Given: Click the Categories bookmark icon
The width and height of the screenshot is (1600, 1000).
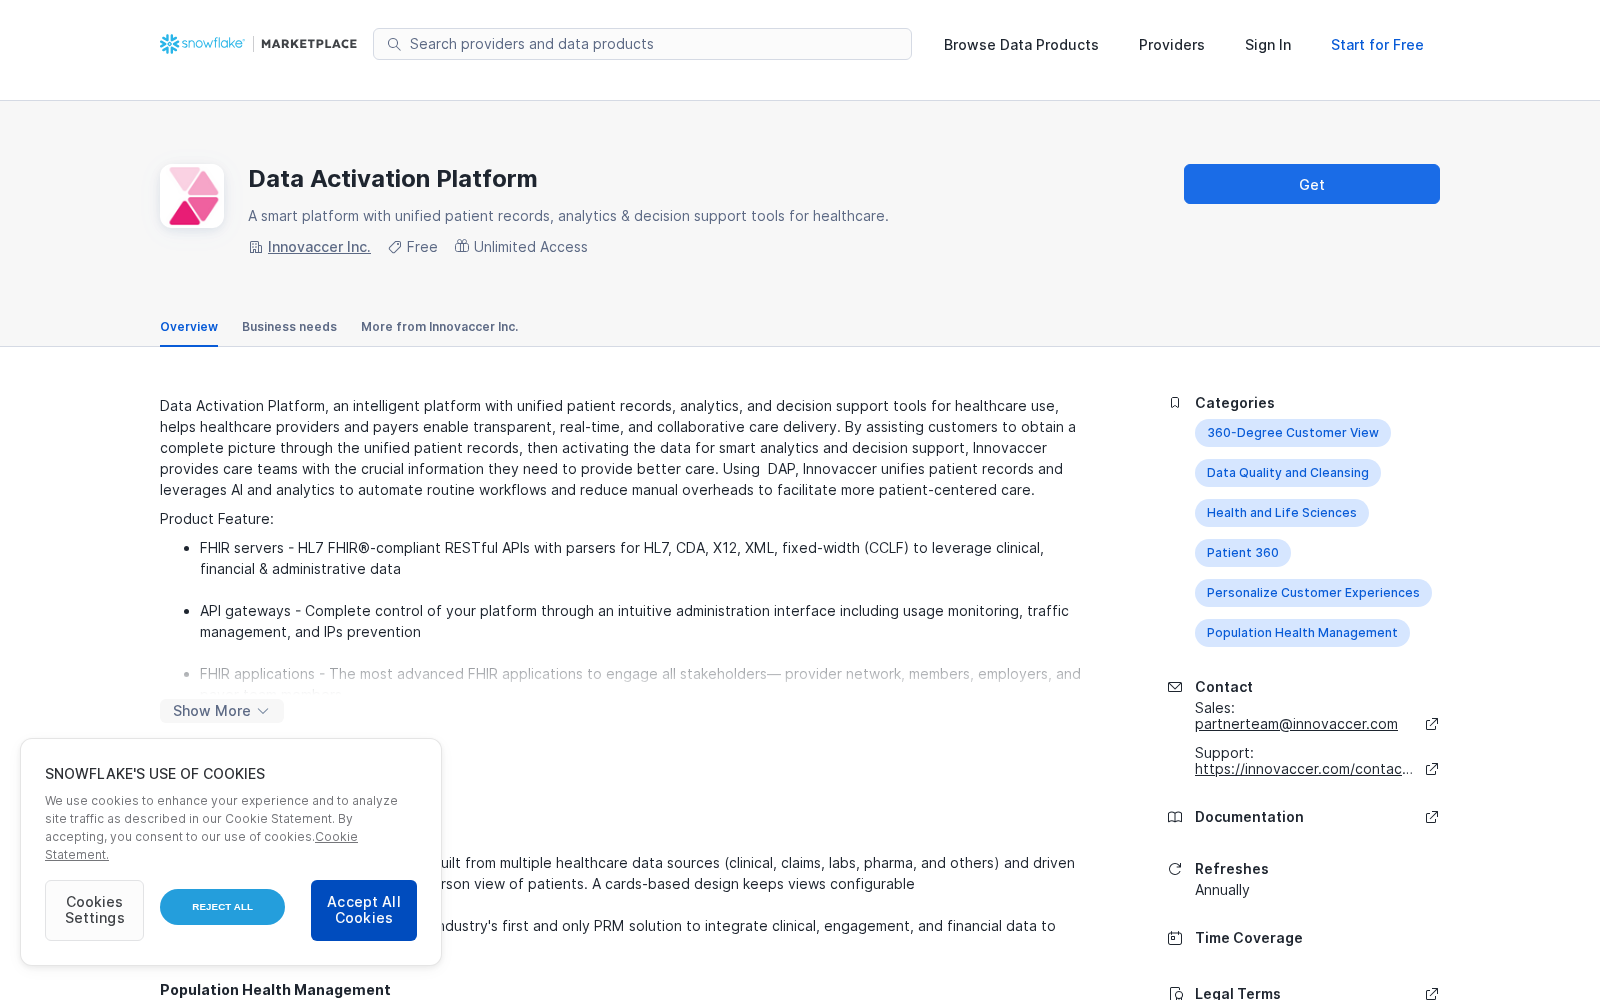Looking at the screenshot, I should point(1175,403).
